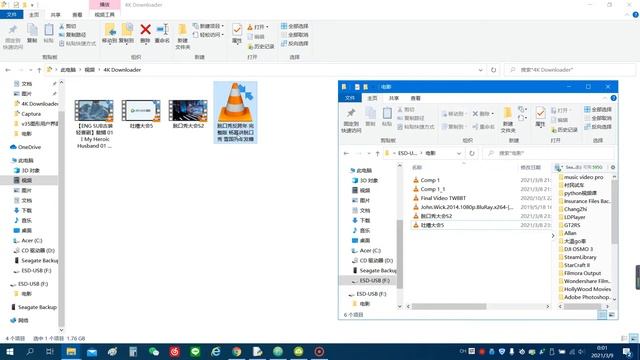Click blue Help icon in 电影 window
640x360 pixels.
pyautogui.click(x=613, y=98)
